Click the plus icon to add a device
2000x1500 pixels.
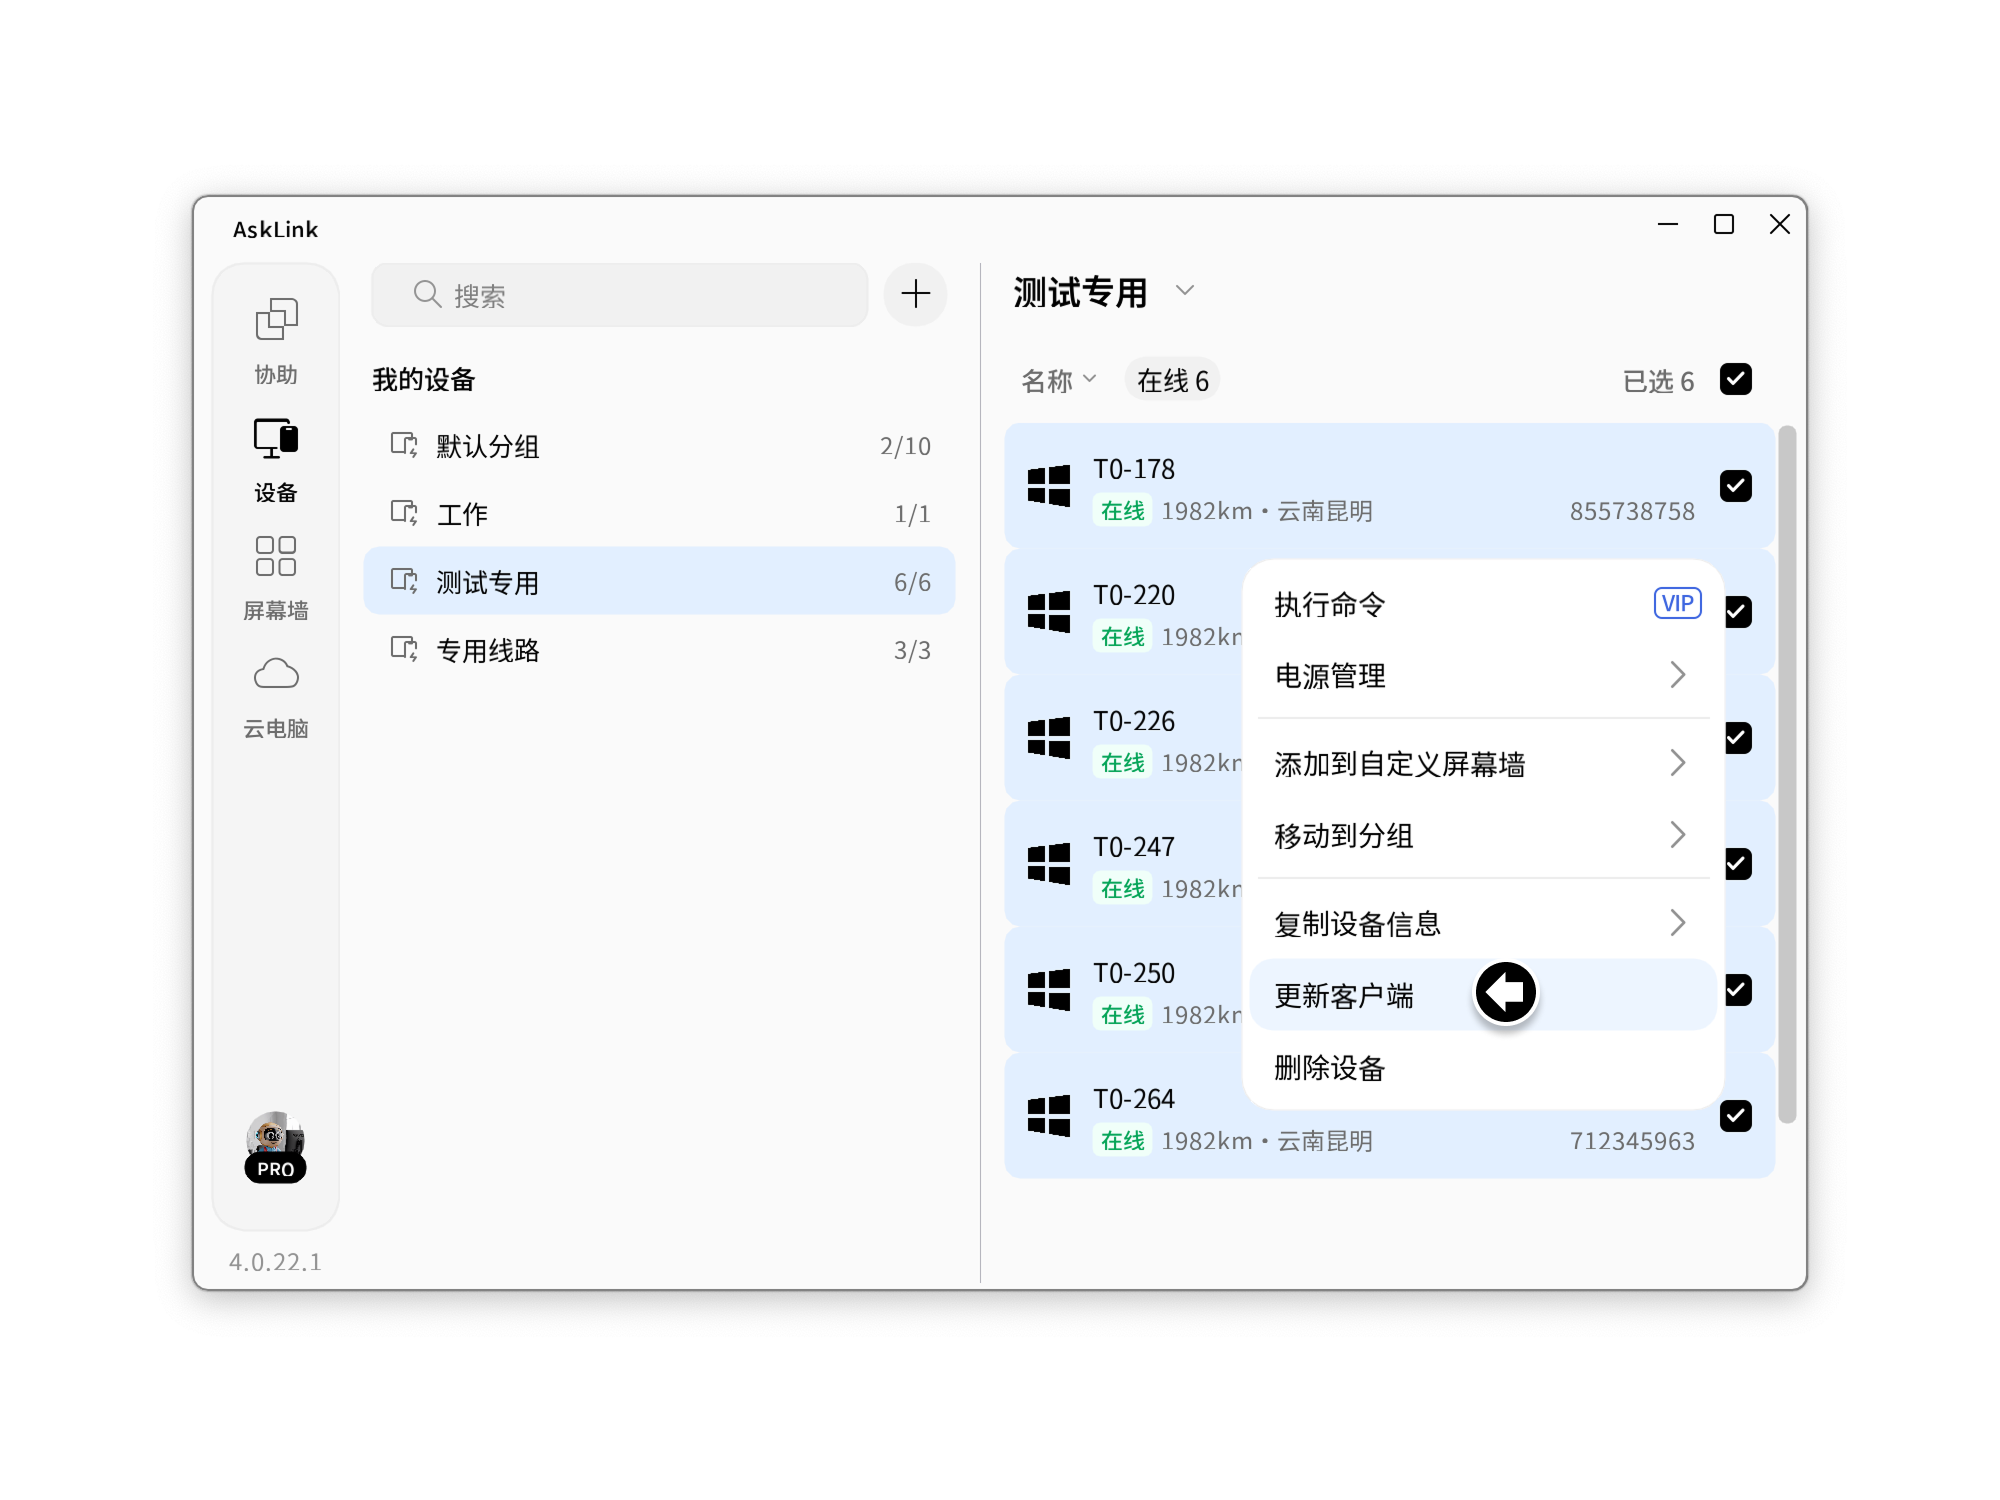coord(913,293)
